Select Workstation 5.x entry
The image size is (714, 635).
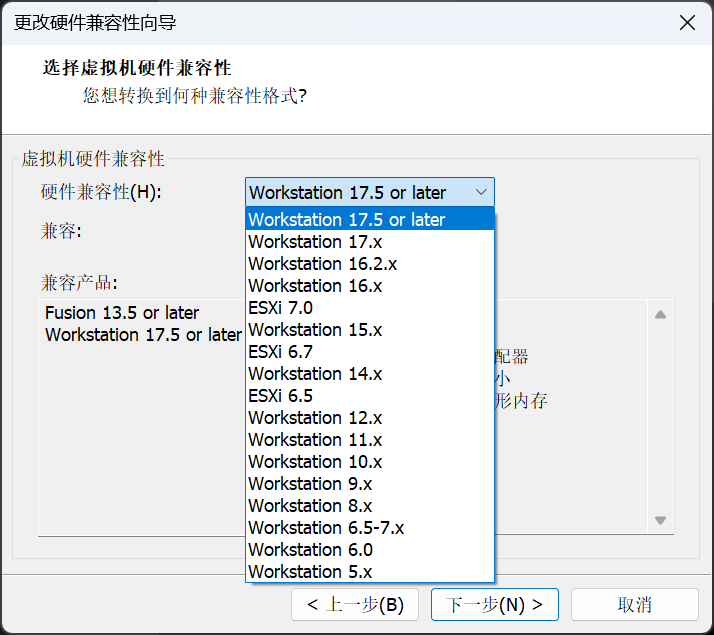[370, 572]
